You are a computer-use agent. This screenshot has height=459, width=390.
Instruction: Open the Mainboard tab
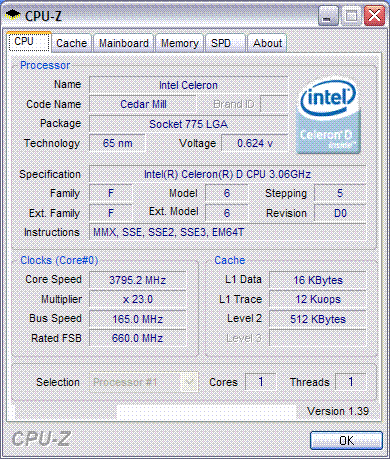click(x=124, y=43)
